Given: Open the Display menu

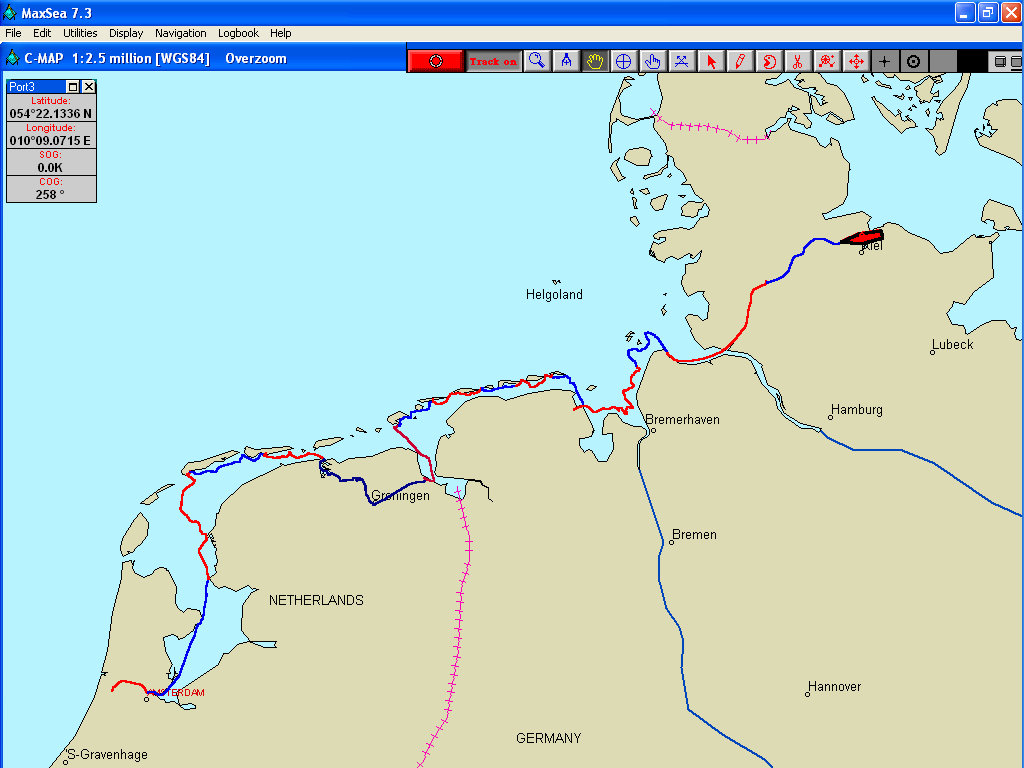Looking at the screenshot, I should click(126, 33).
